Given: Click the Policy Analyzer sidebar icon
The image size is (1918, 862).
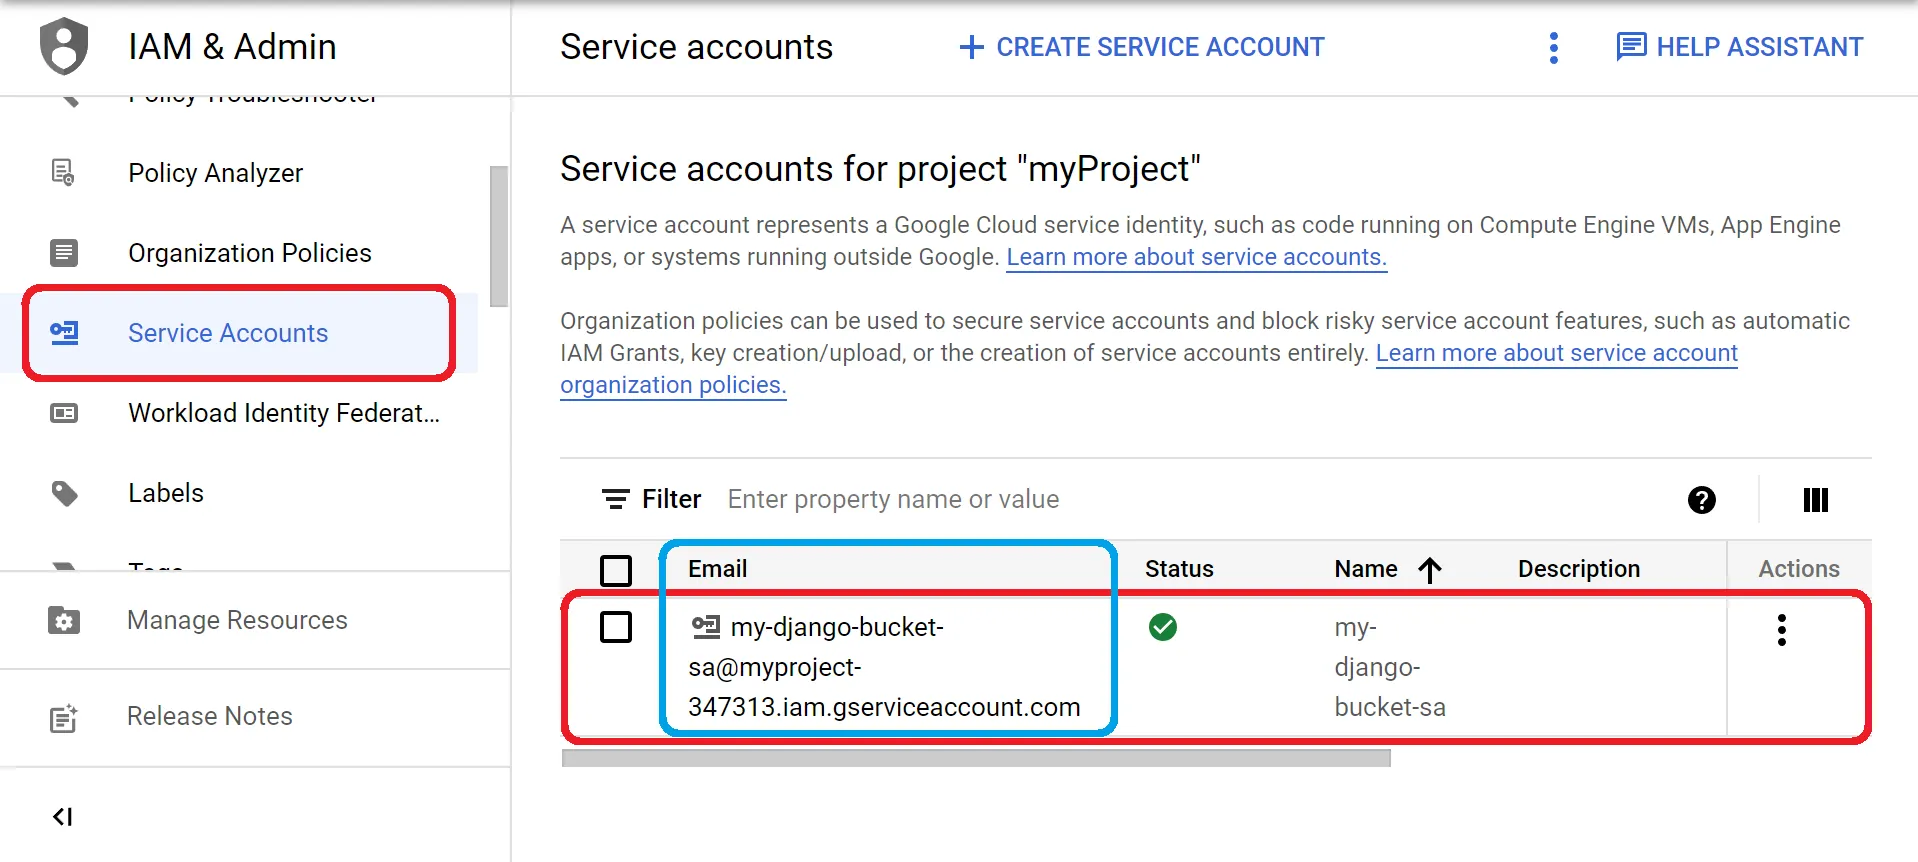Looking at the screenshot, I should pos(64,173).
